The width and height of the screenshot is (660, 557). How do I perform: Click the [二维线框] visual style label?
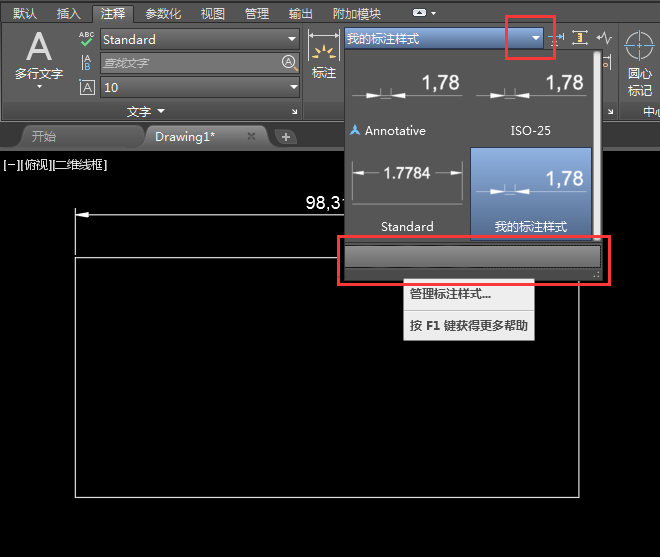coord(80,165)
